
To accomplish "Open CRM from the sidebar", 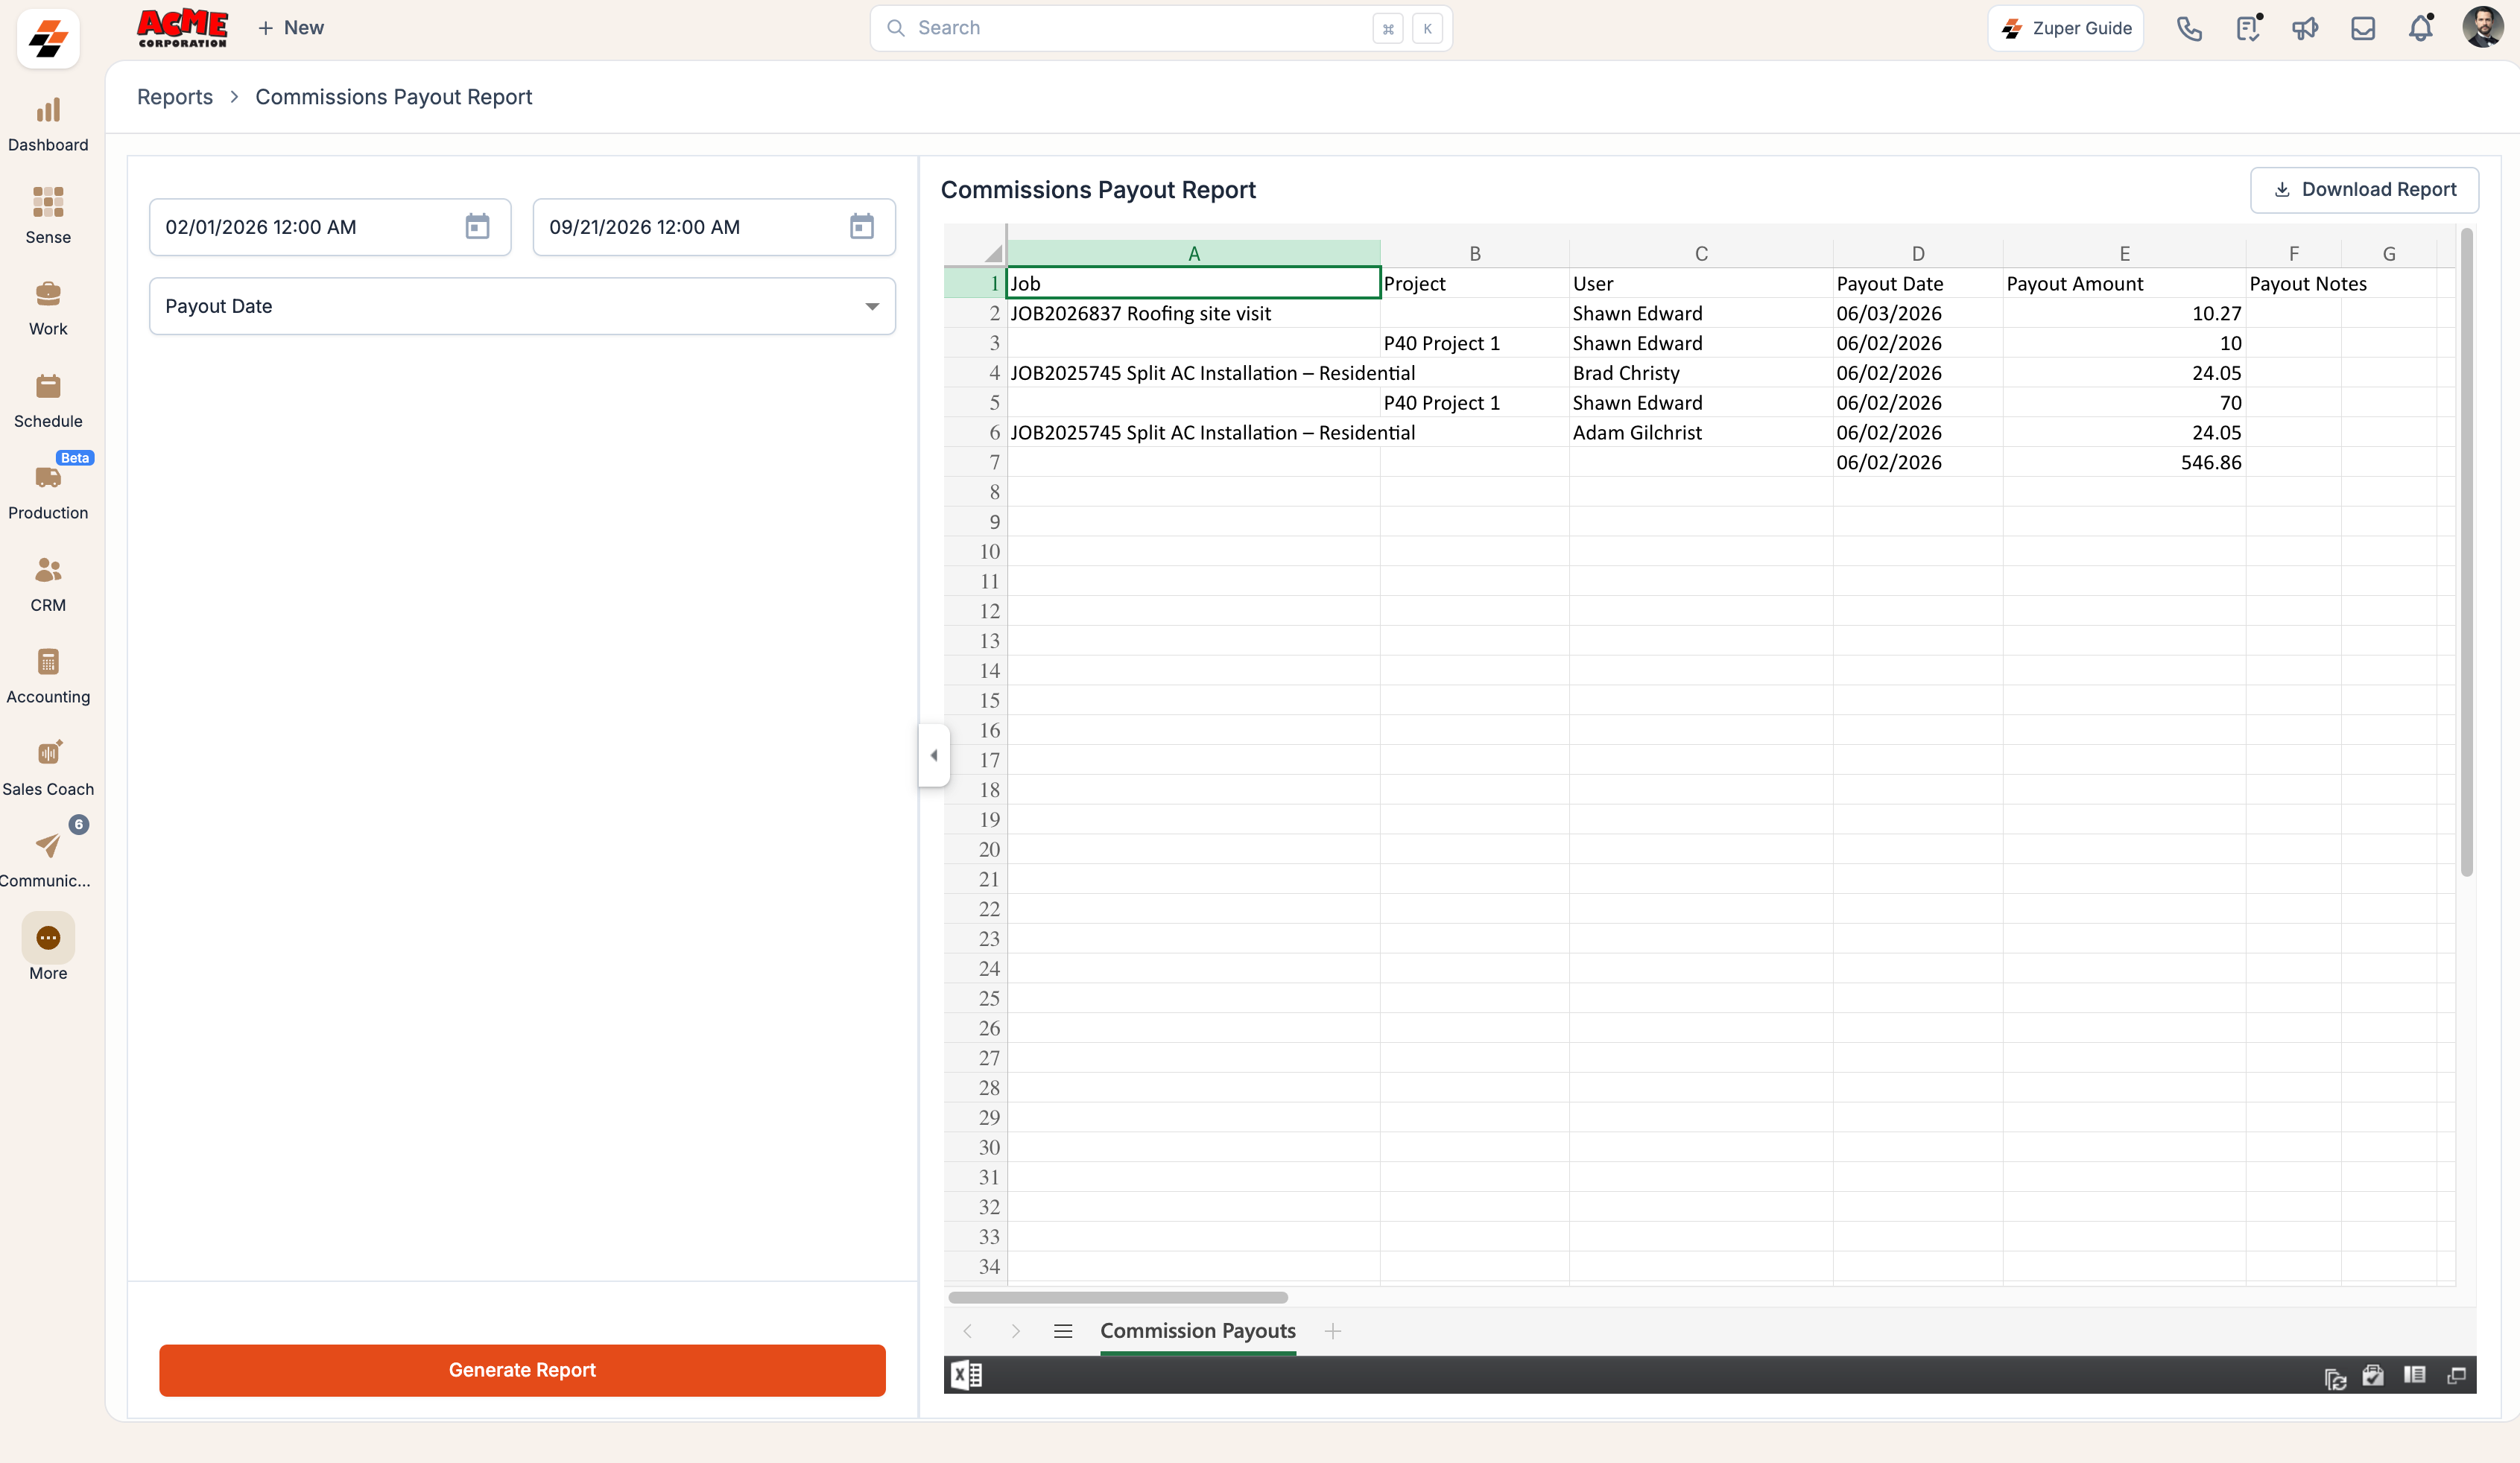I will tap(48, 584).
